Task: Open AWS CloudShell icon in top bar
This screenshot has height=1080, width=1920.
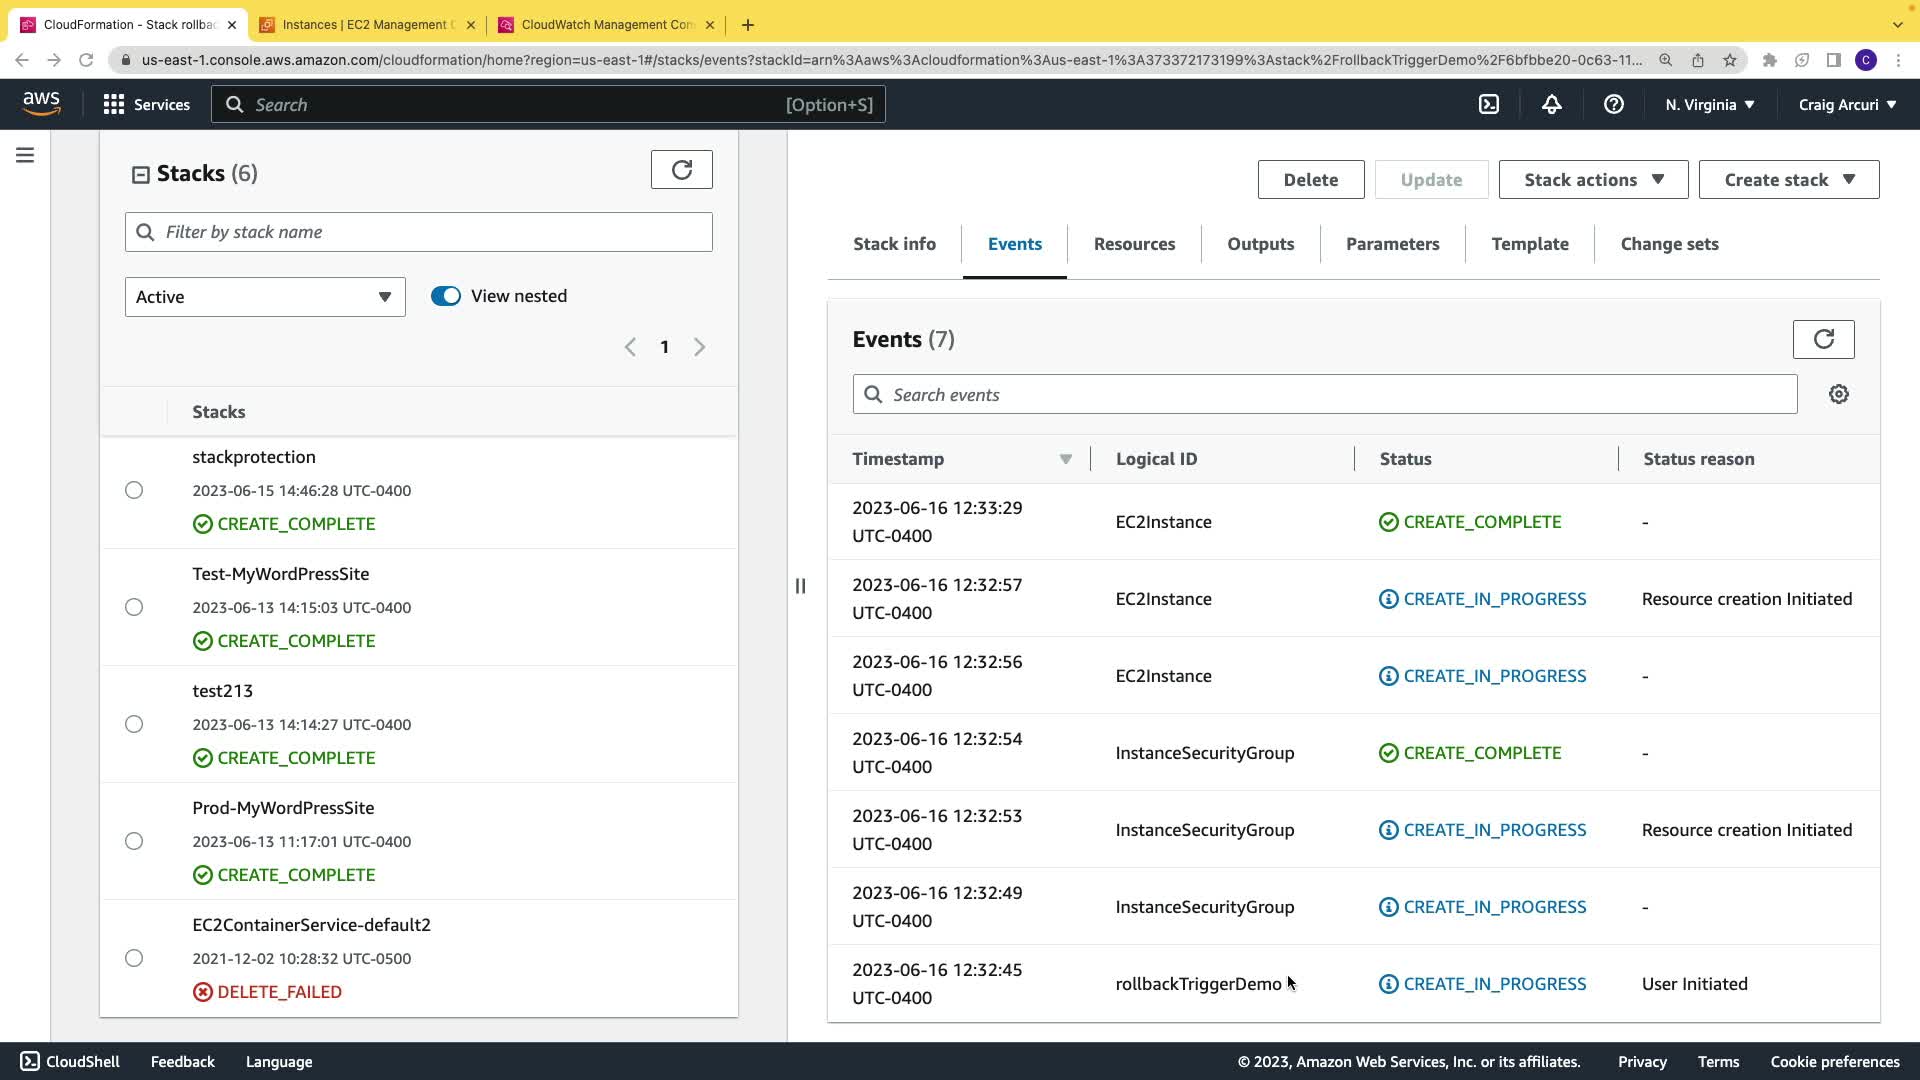Action: click(x=1489, y=104)
